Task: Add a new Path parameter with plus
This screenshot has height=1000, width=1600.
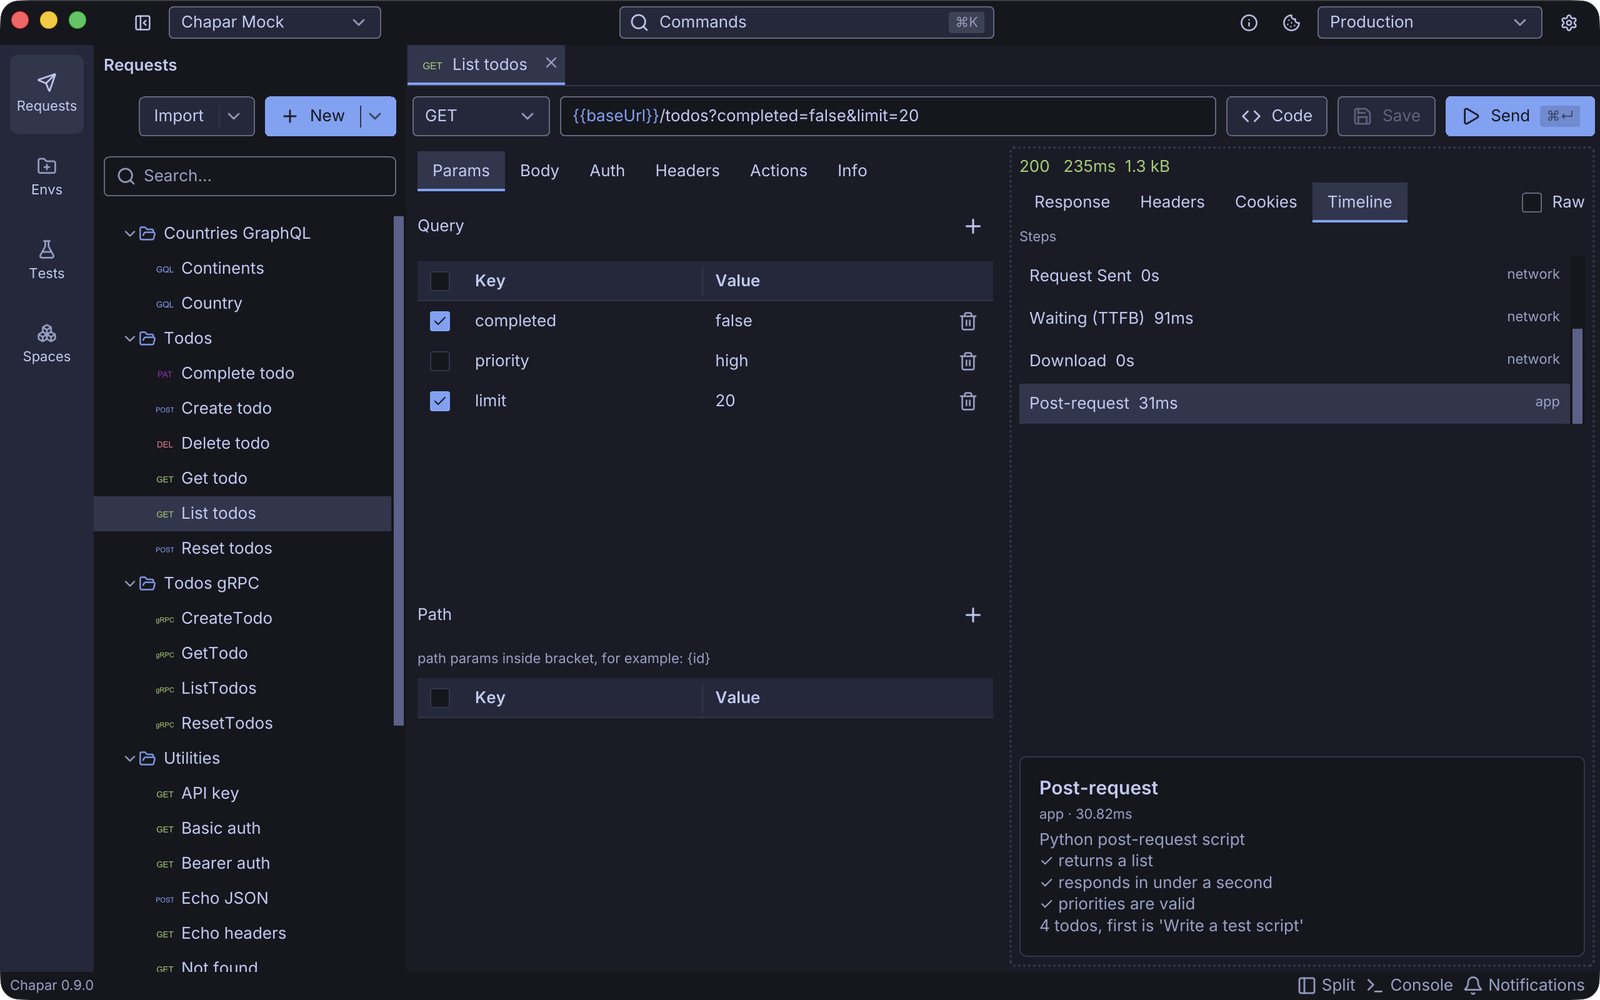Action: pyautogui.click(x=973, y=615)
